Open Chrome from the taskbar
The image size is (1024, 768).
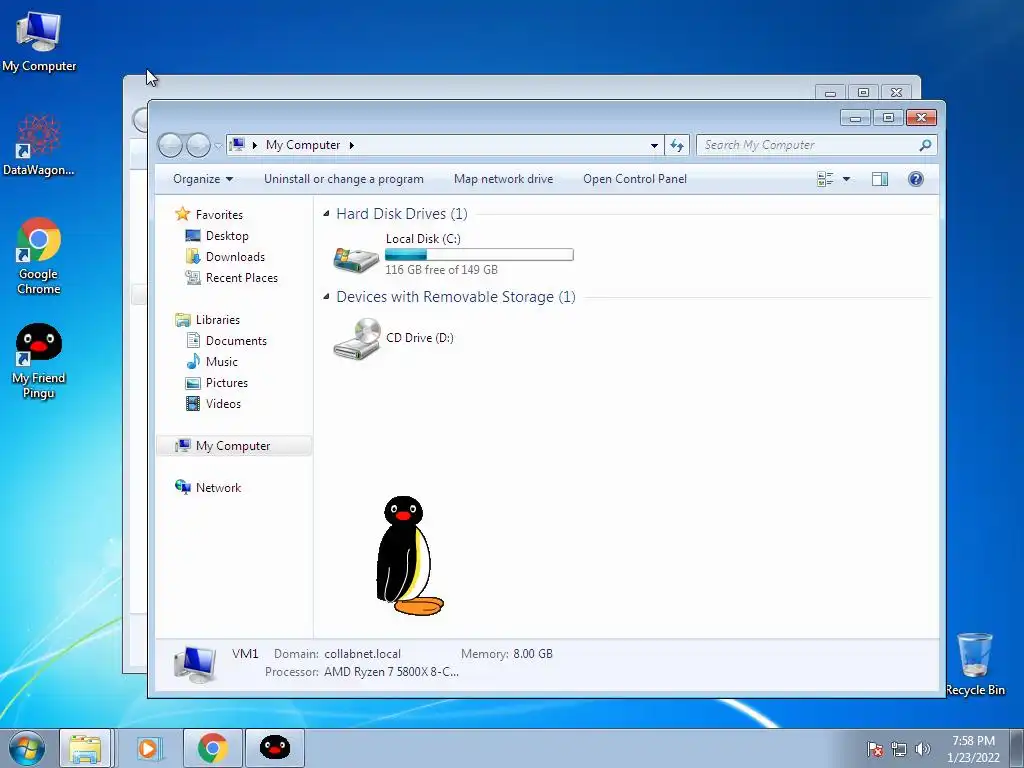(x=212, y=748)
